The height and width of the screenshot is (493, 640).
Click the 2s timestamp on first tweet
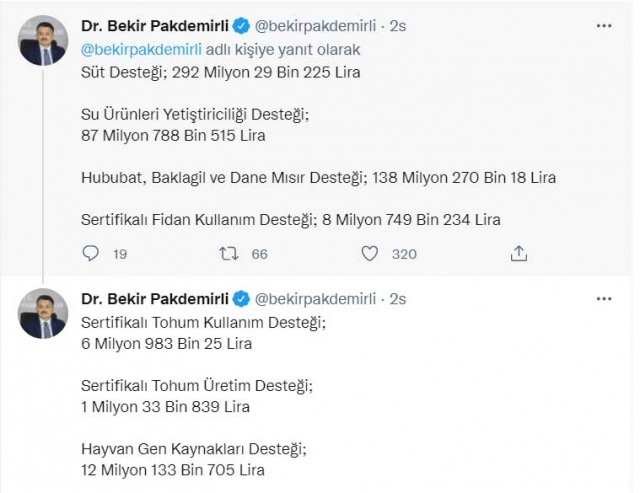[x=398, y=26]
